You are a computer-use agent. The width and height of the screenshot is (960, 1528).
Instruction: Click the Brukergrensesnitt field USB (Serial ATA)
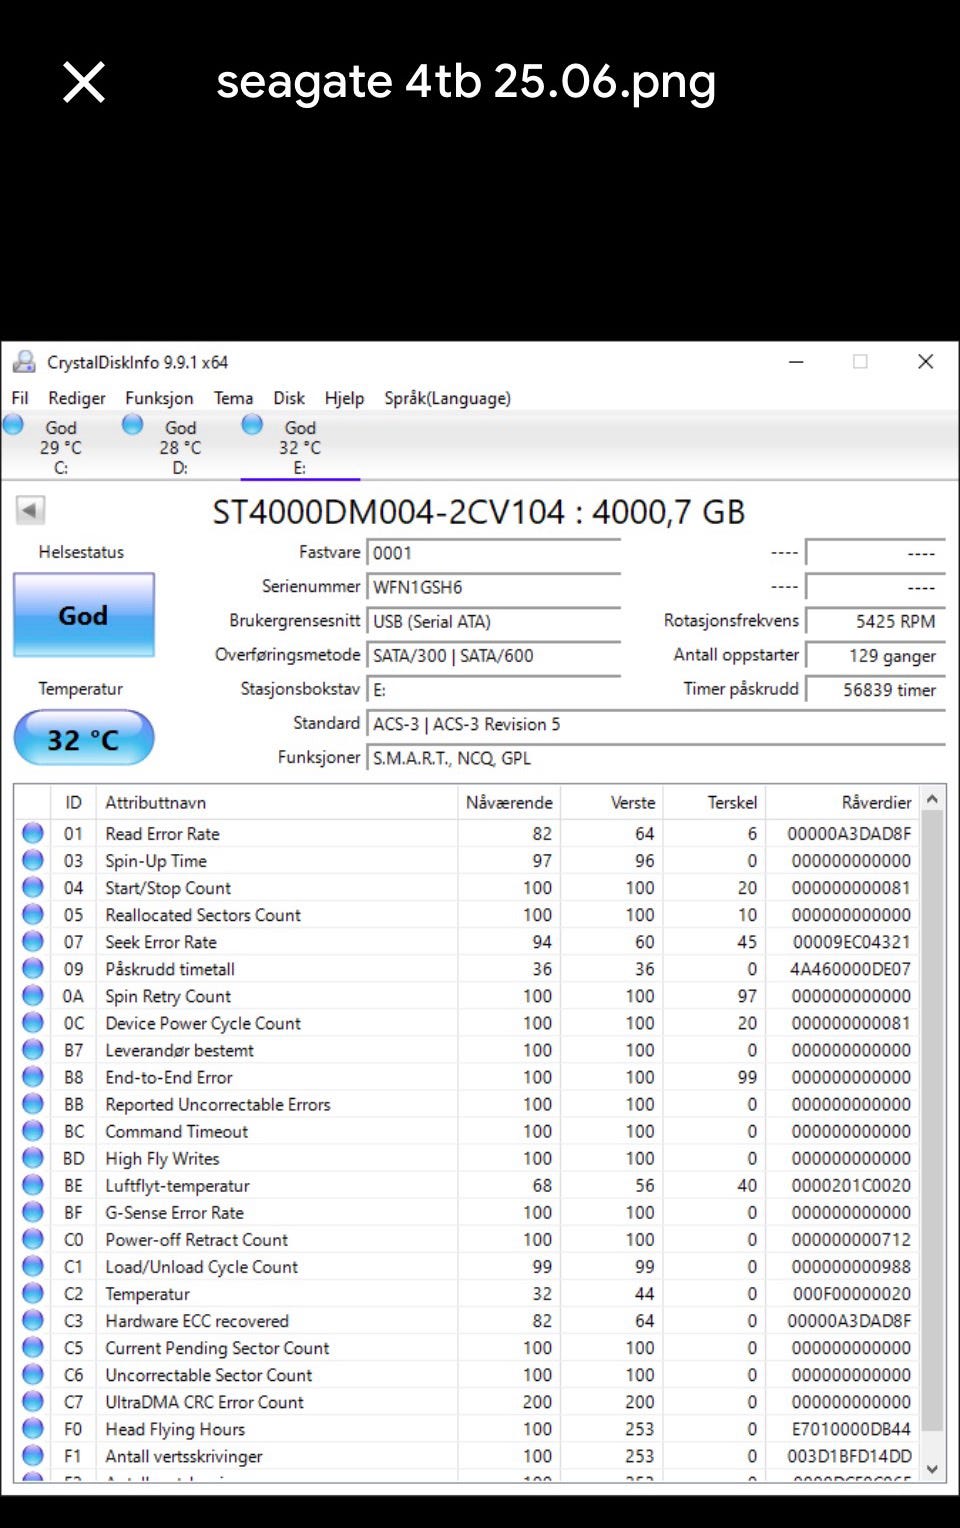[x=494, y=621]
